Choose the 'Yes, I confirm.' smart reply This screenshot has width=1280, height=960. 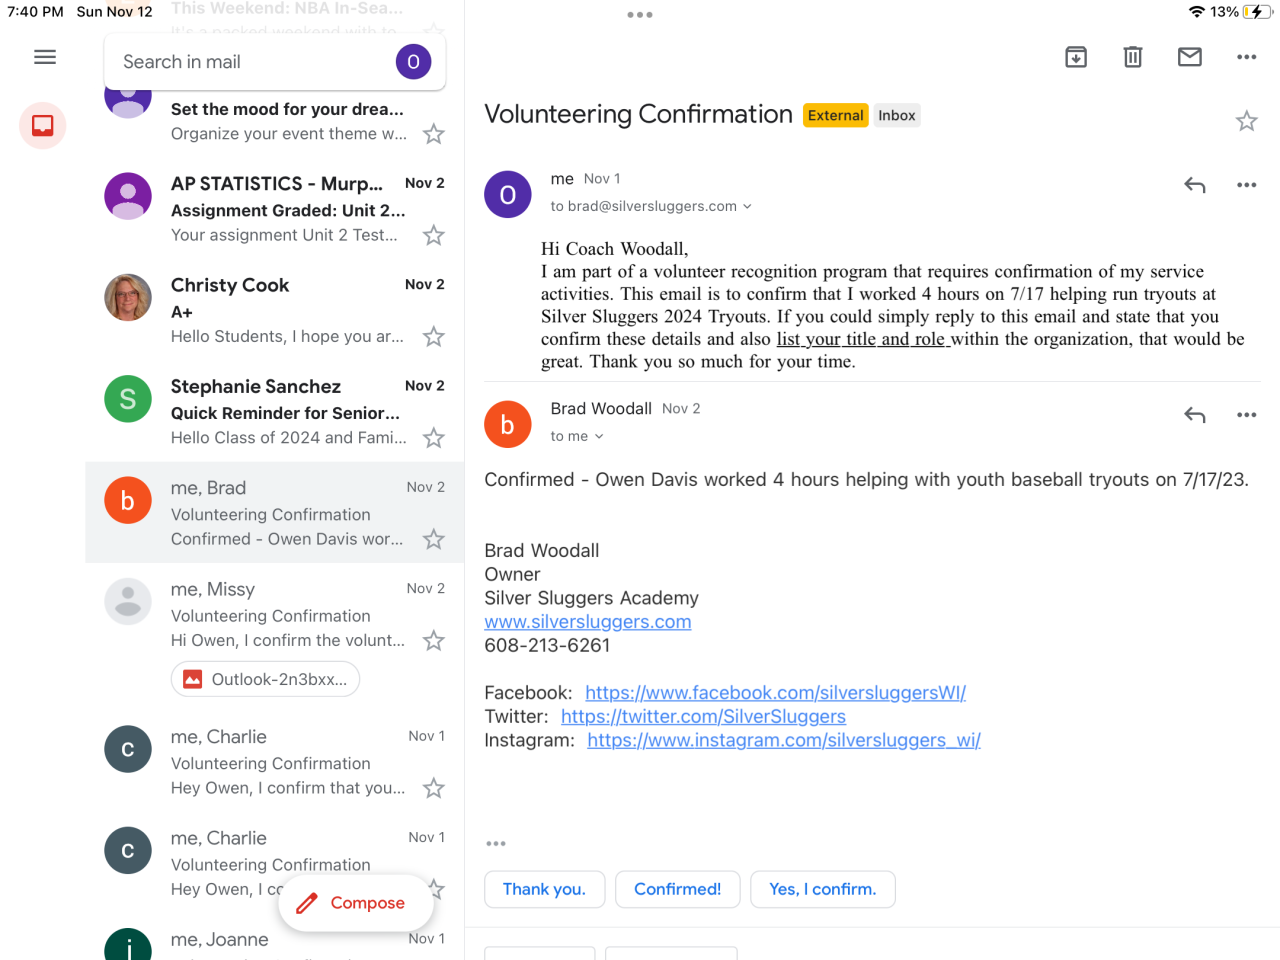click(x=822, y=889)
